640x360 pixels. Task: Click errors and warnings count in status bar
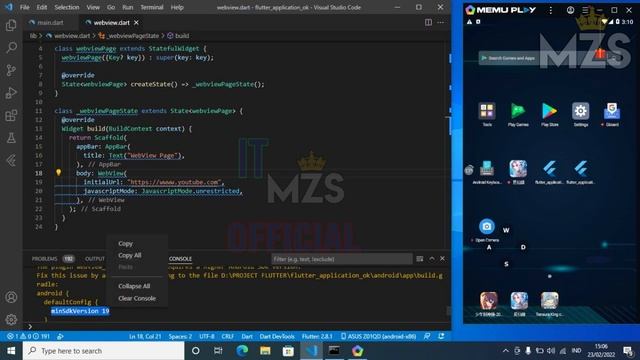pyautogui.click(x=28, y=336)
